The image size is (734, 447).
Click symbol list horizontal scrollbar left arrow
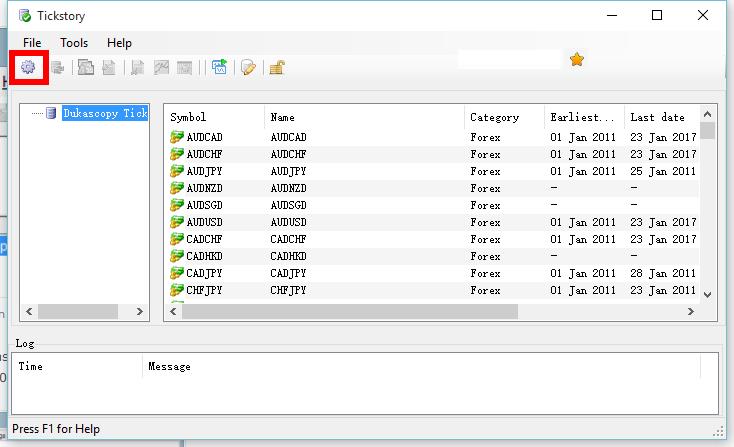pos(173,311)
